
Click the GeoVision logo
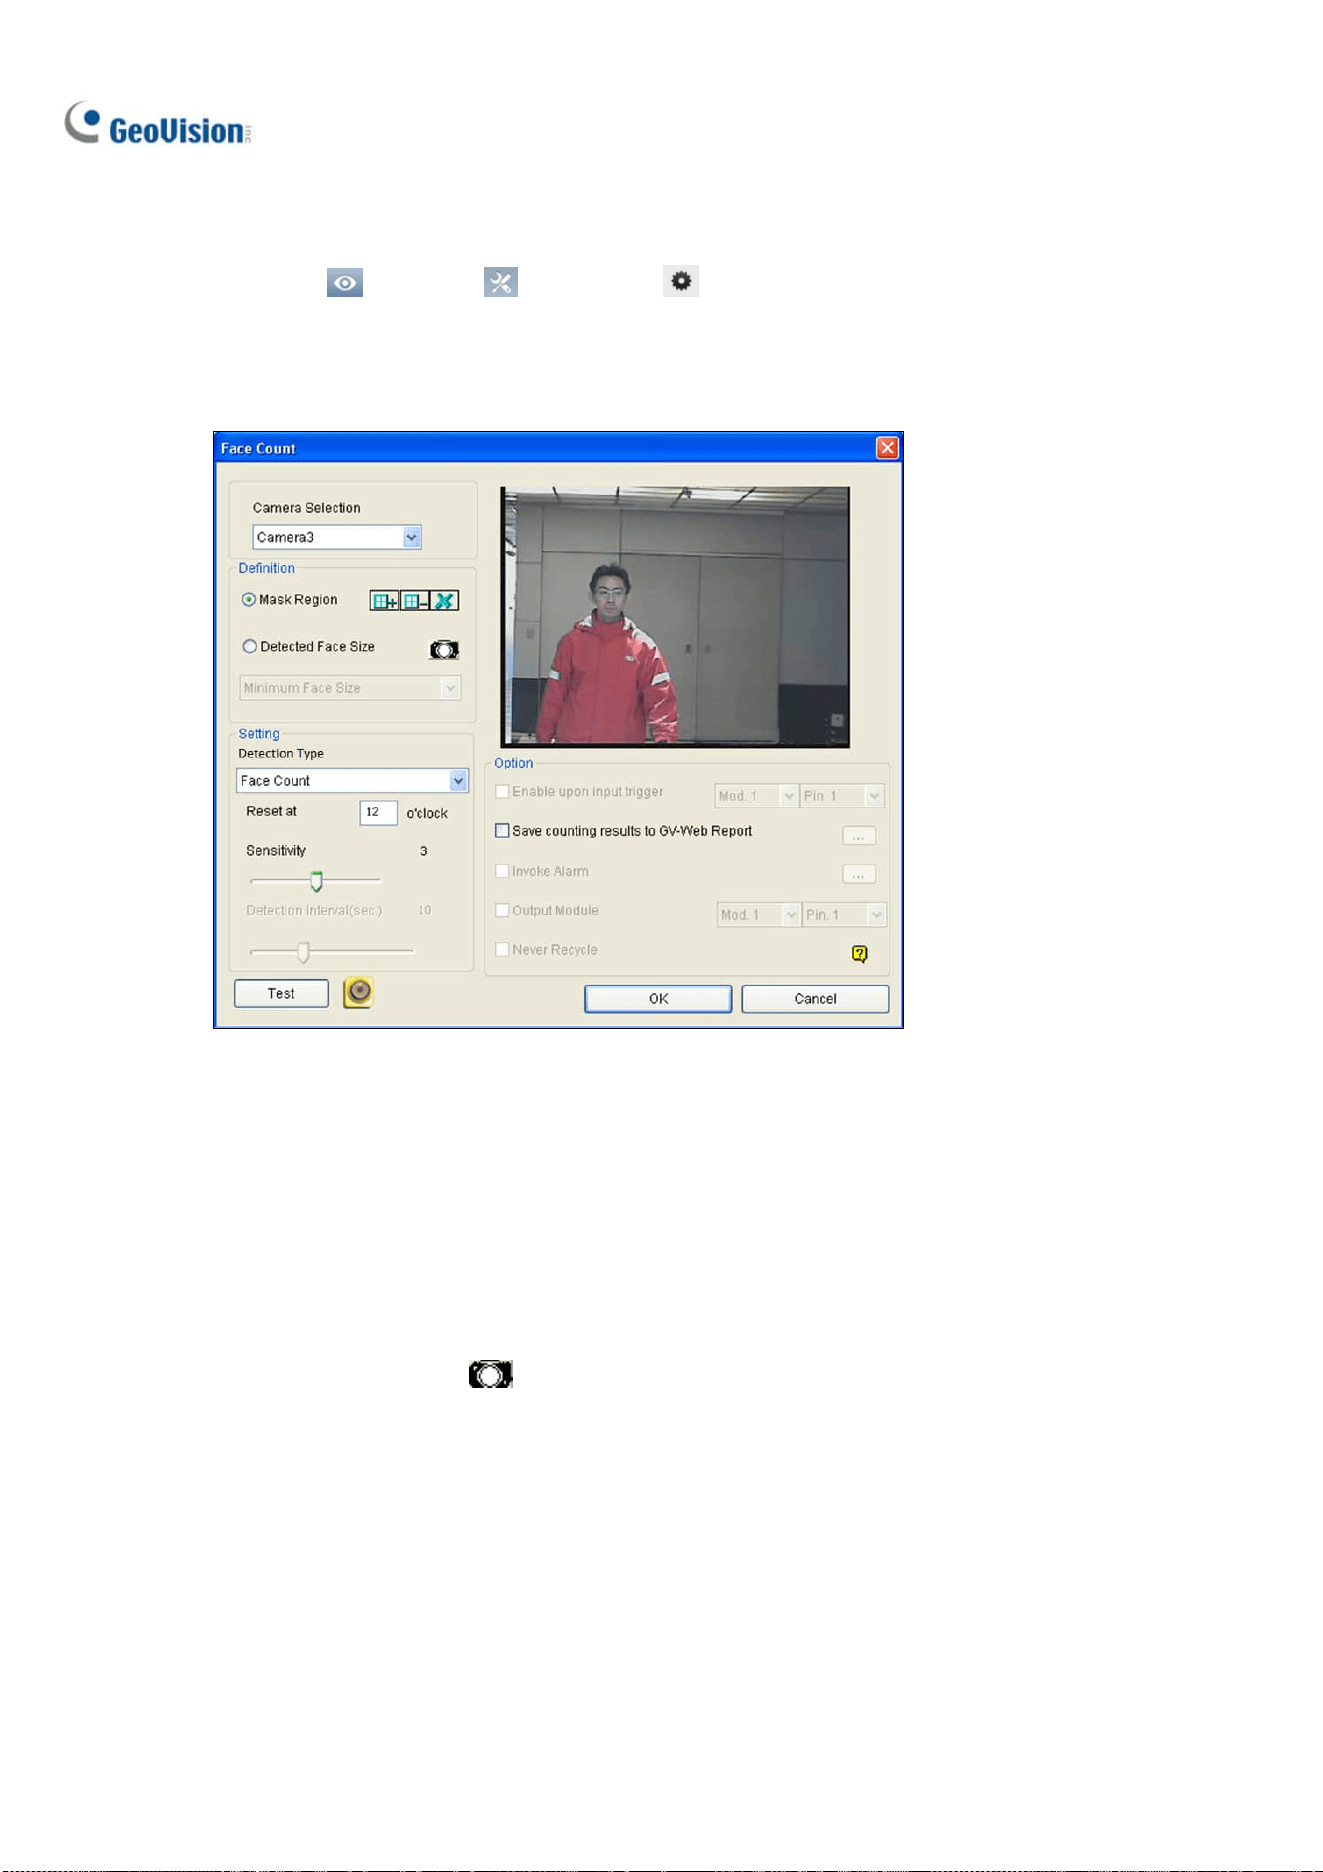pos(158,125)
